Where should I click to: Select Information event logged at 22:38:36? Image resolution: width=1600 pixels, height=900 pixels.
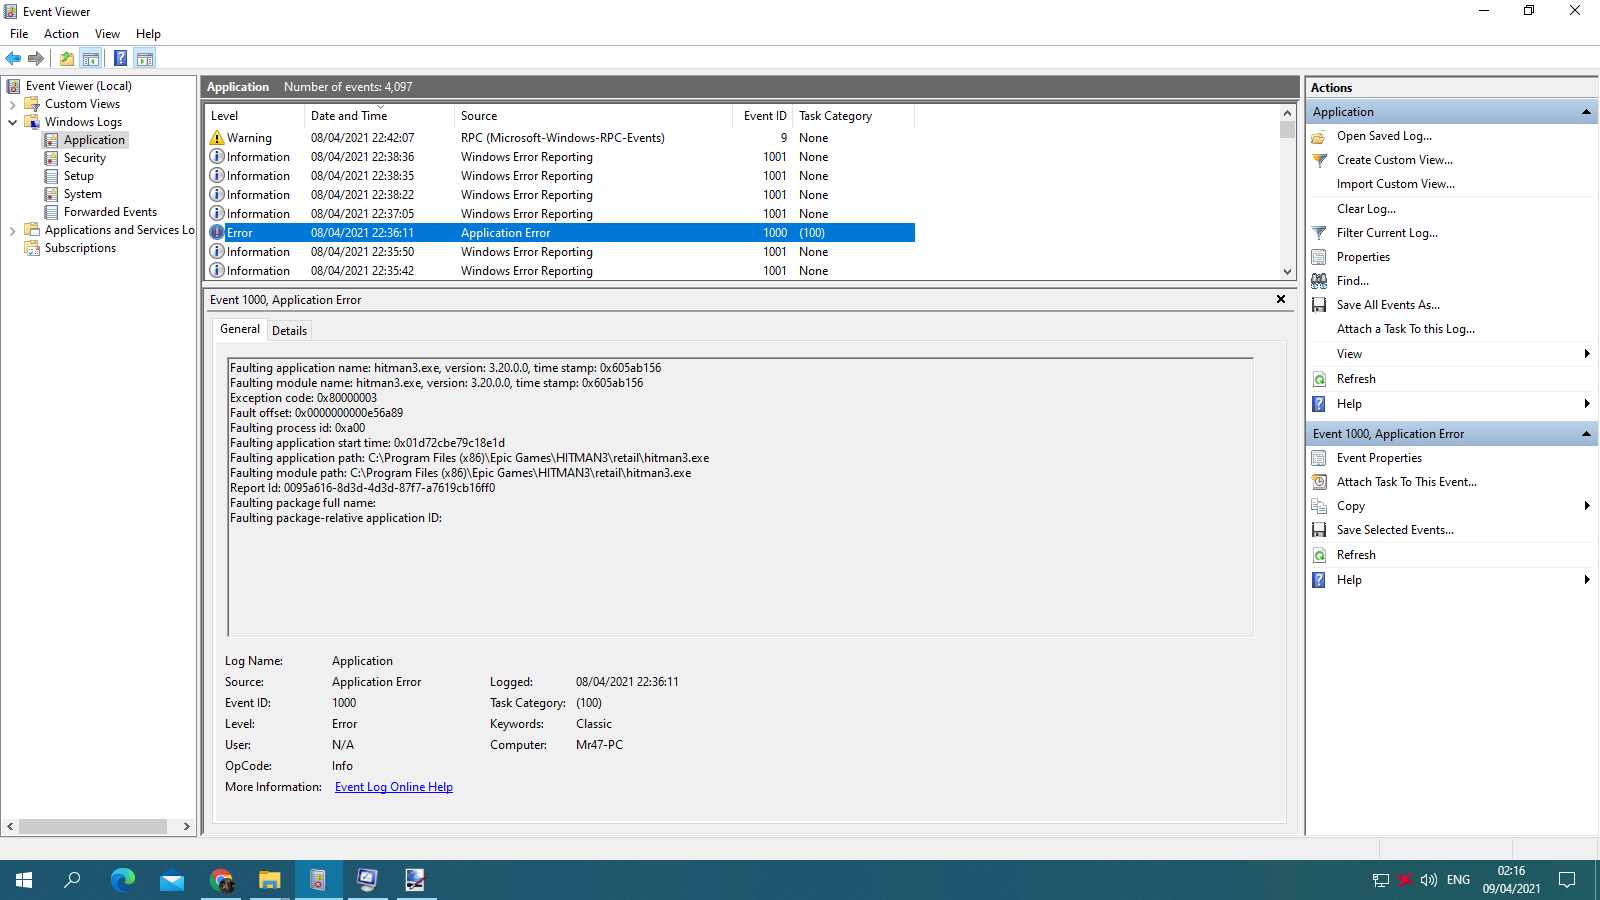560,157
